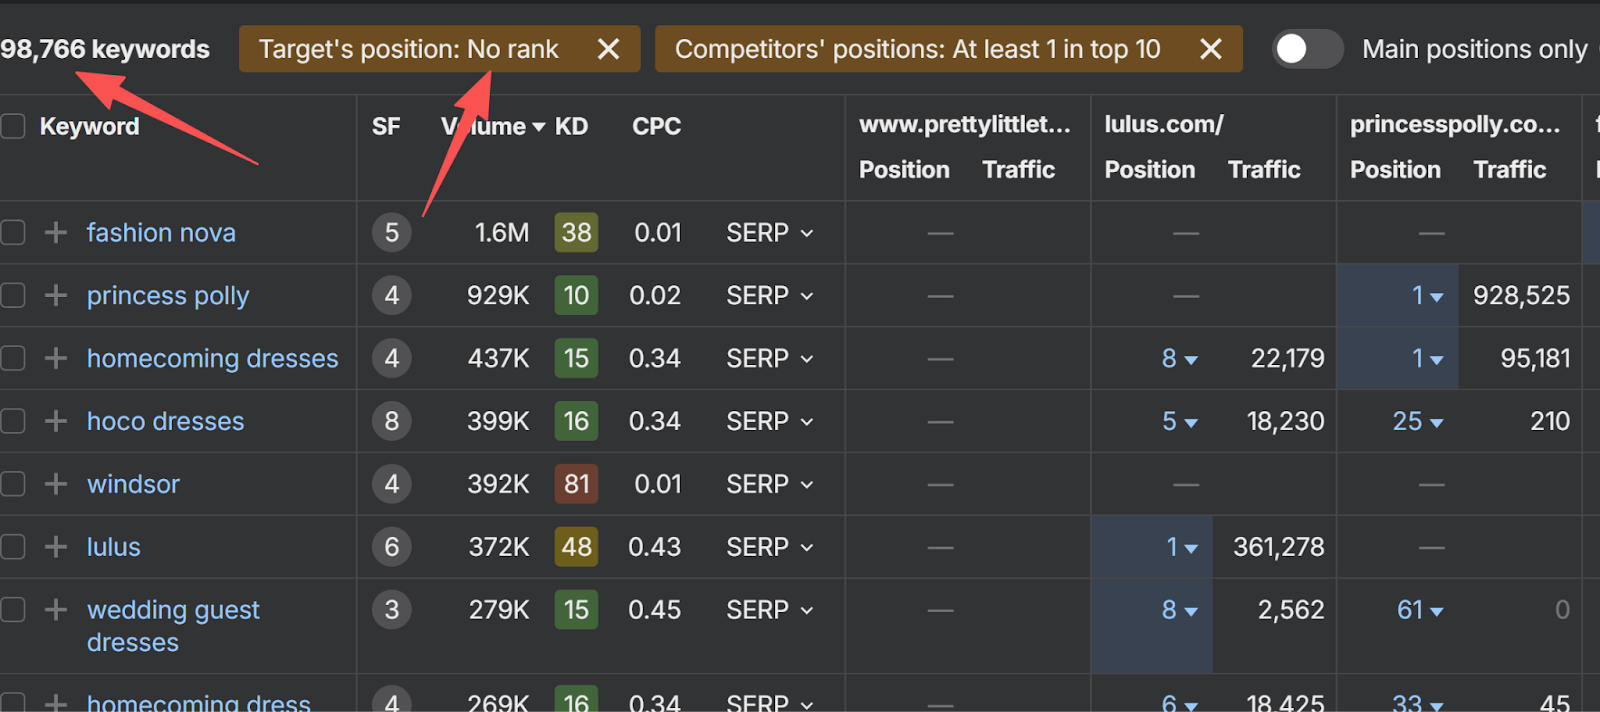Sort by the KD column header

(571, 126)
